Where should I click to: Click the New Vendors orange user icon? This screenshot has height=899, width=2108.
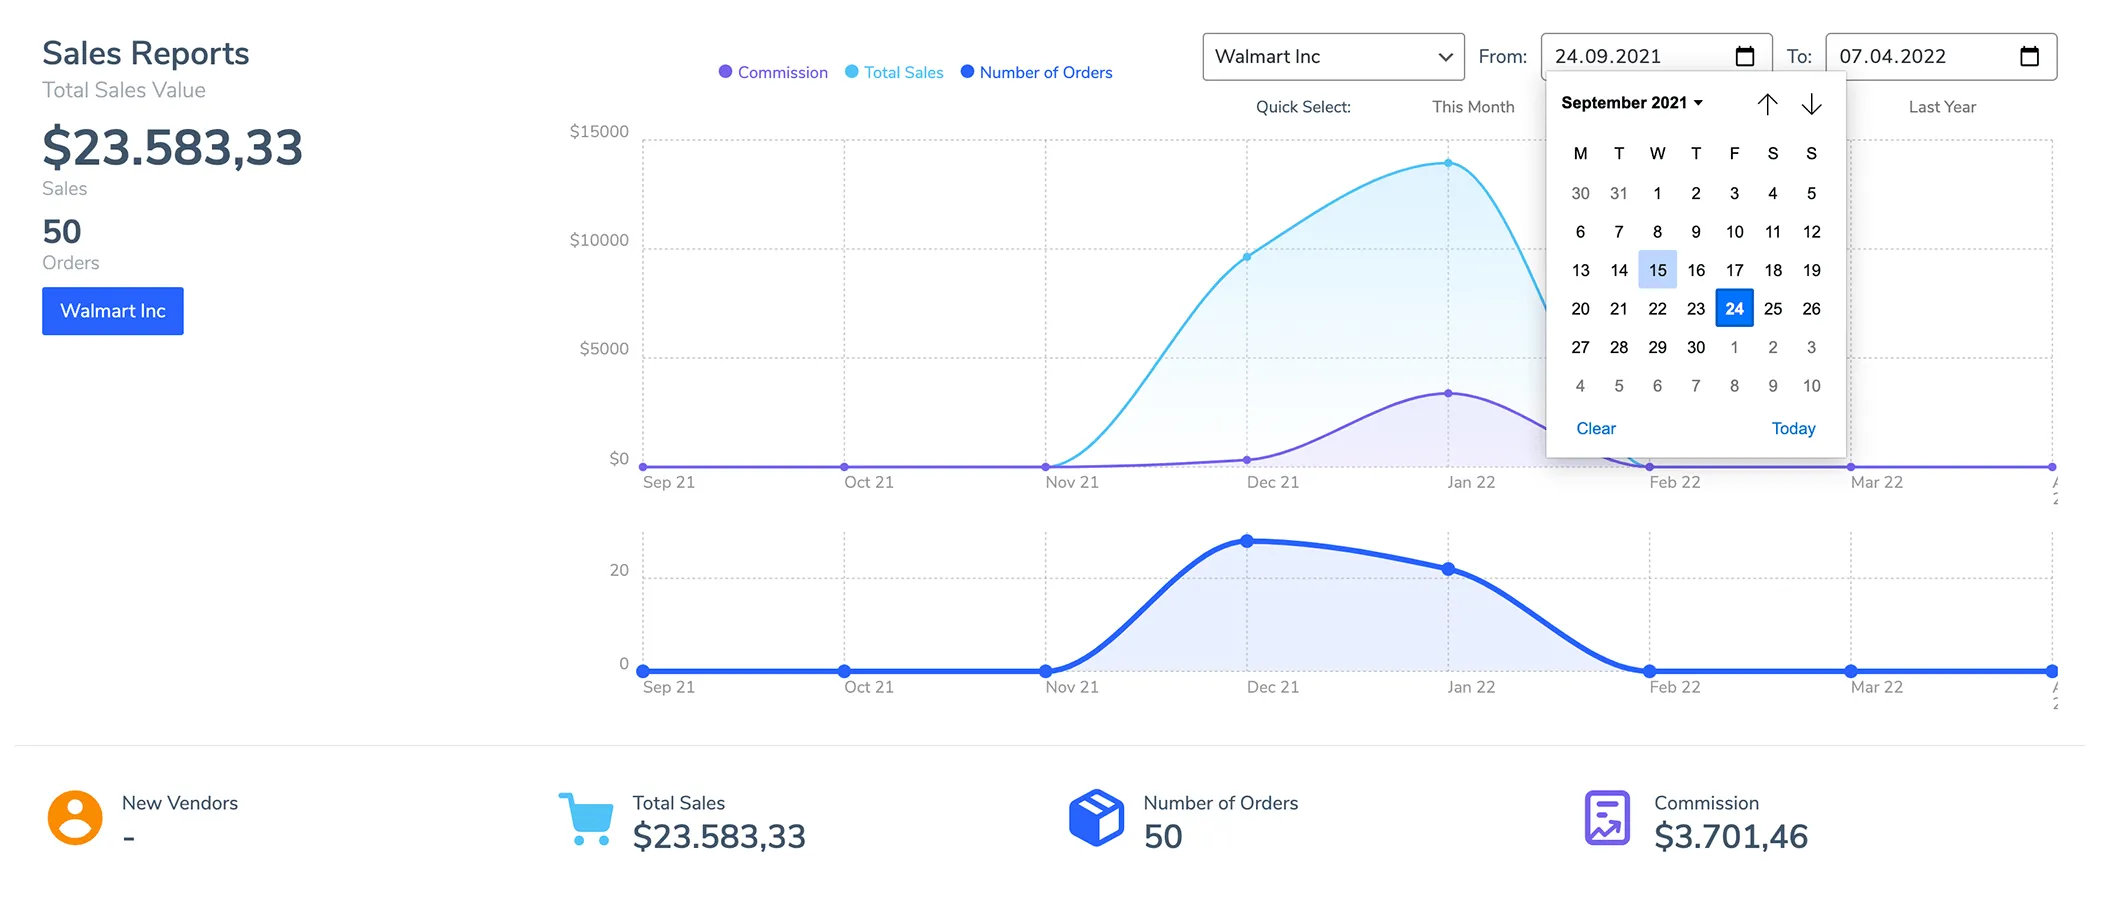point(75,818)
